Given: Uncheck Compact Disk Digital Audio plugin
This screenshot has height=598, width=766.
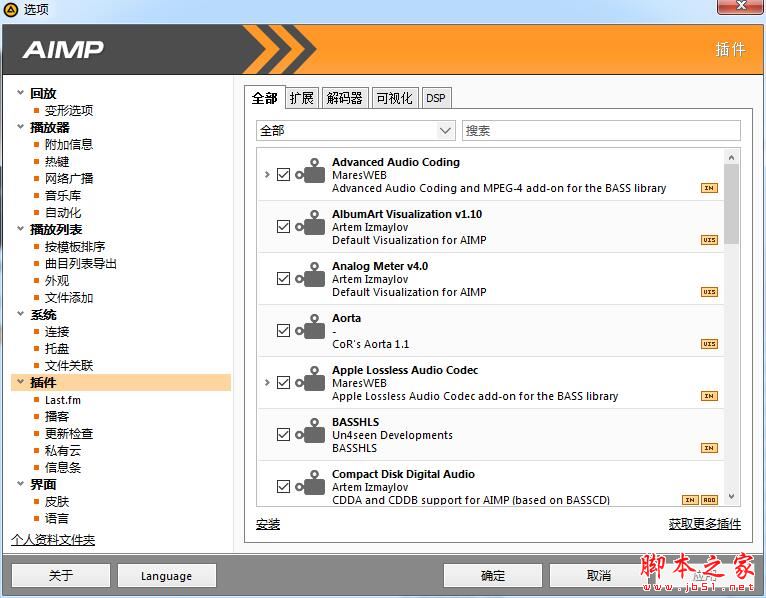Looking at the screenshot, I should (283, 487).
